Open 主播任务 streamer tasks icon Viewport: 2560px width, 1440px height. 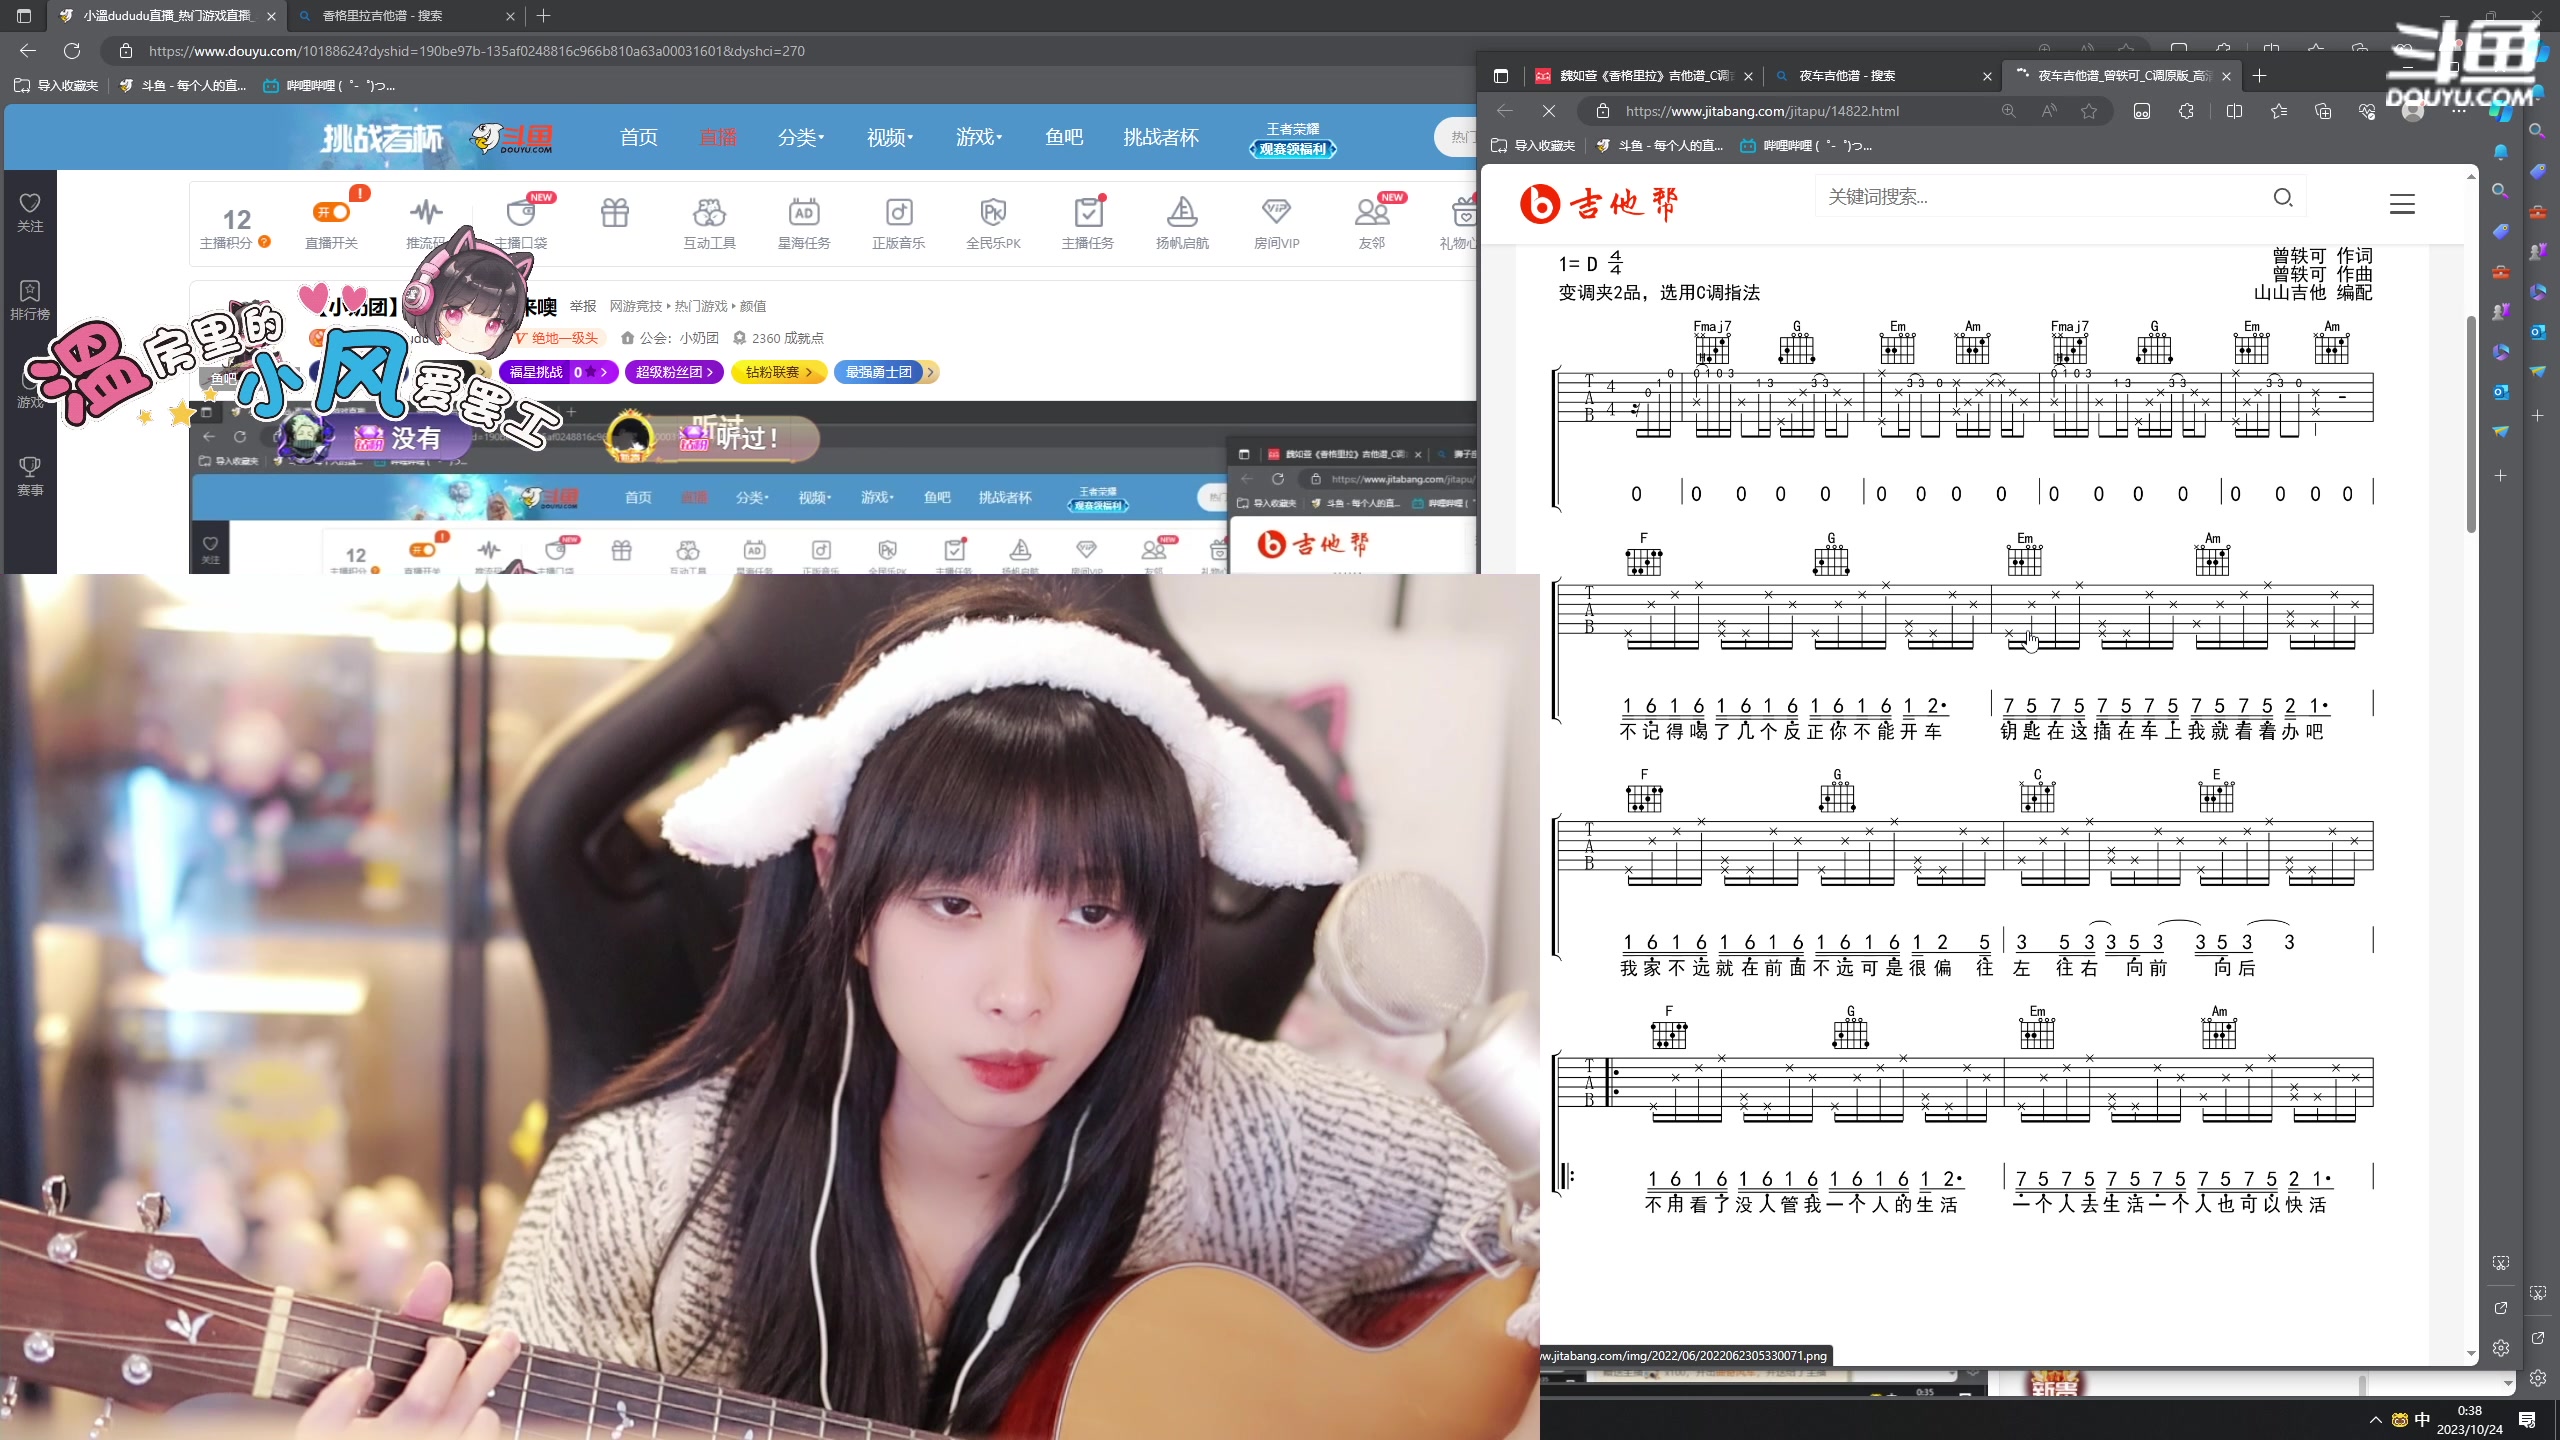pos(1087,212)
